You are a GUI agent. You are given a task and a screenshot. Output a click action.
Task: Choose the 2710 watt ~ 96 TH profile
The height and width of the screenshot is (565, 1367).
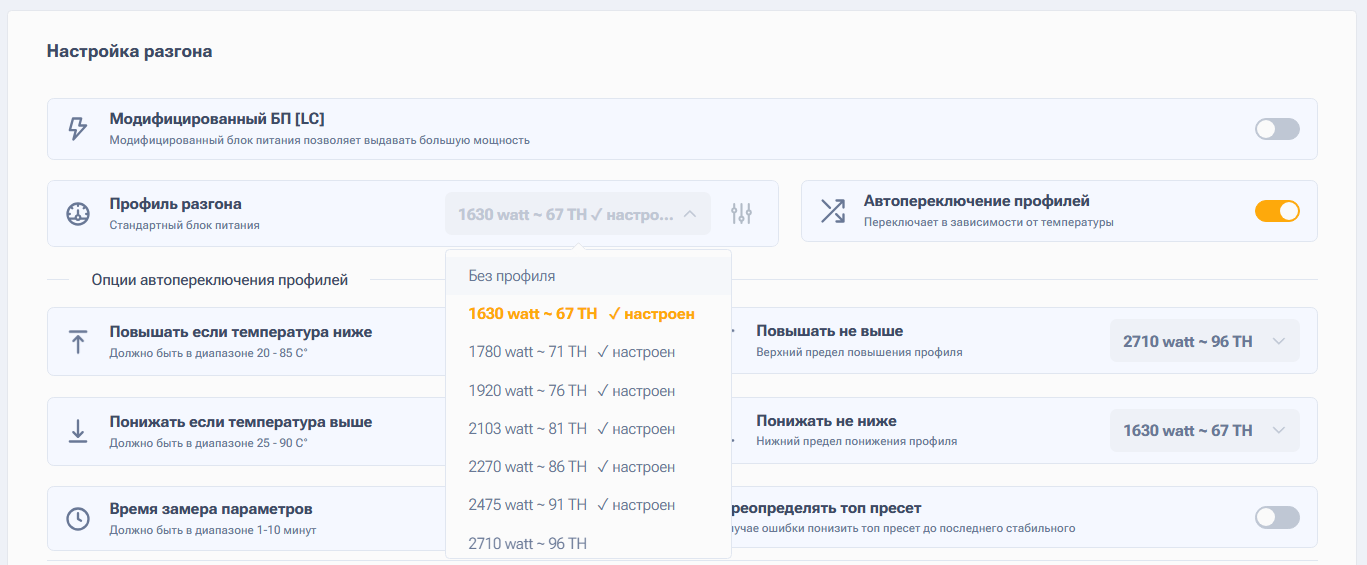pyautogui.click(x=528, y=543)
